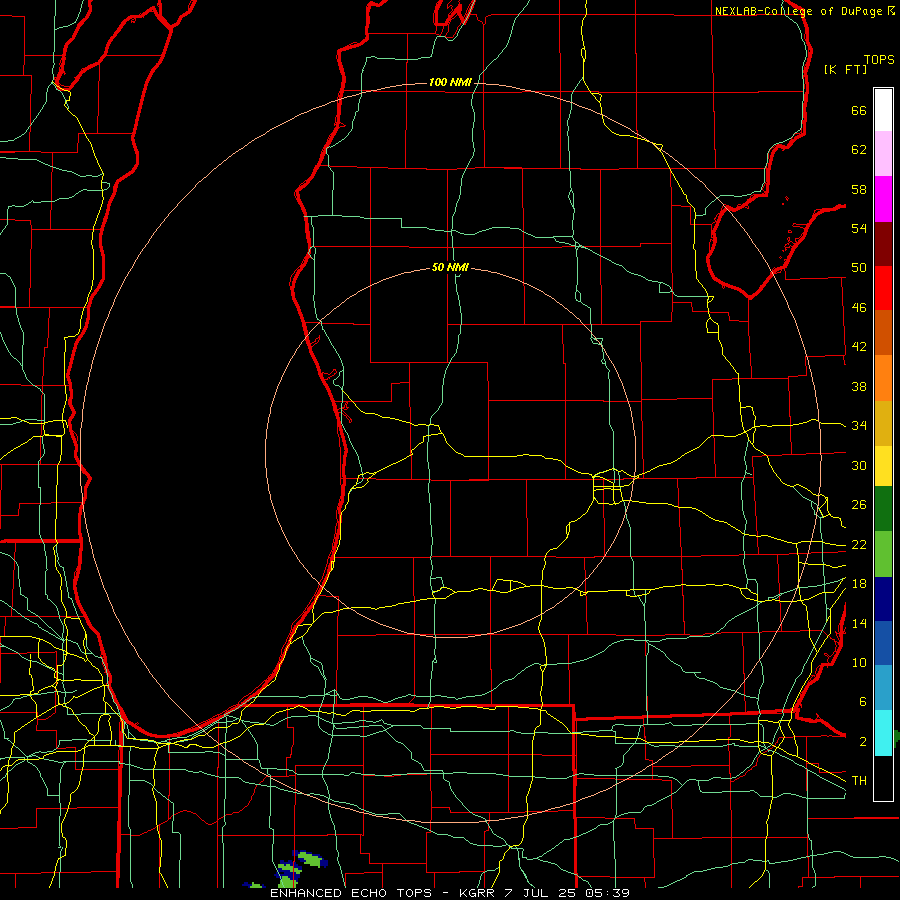Click the 34 legend value
900x900 pixels.
pos(859,426)
